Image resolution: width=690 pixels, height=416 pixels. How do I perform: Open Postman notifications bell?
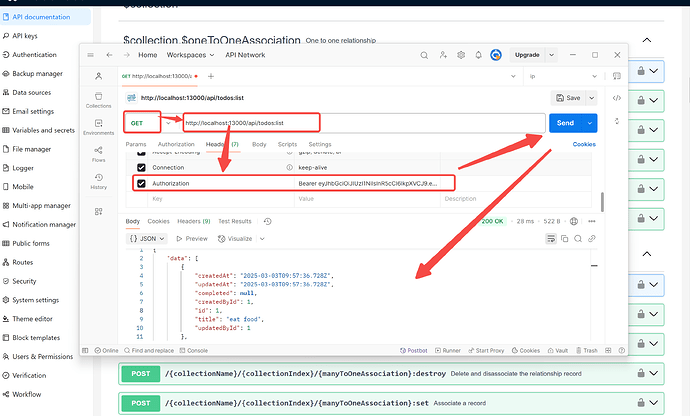click(x=478, y=55)
